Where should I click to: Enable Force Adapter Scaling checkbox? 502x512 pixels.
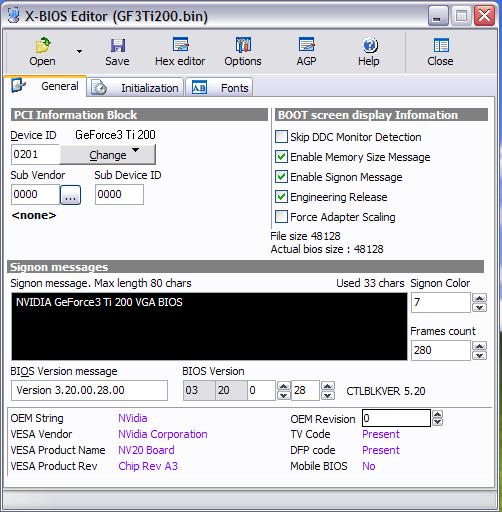281,217
